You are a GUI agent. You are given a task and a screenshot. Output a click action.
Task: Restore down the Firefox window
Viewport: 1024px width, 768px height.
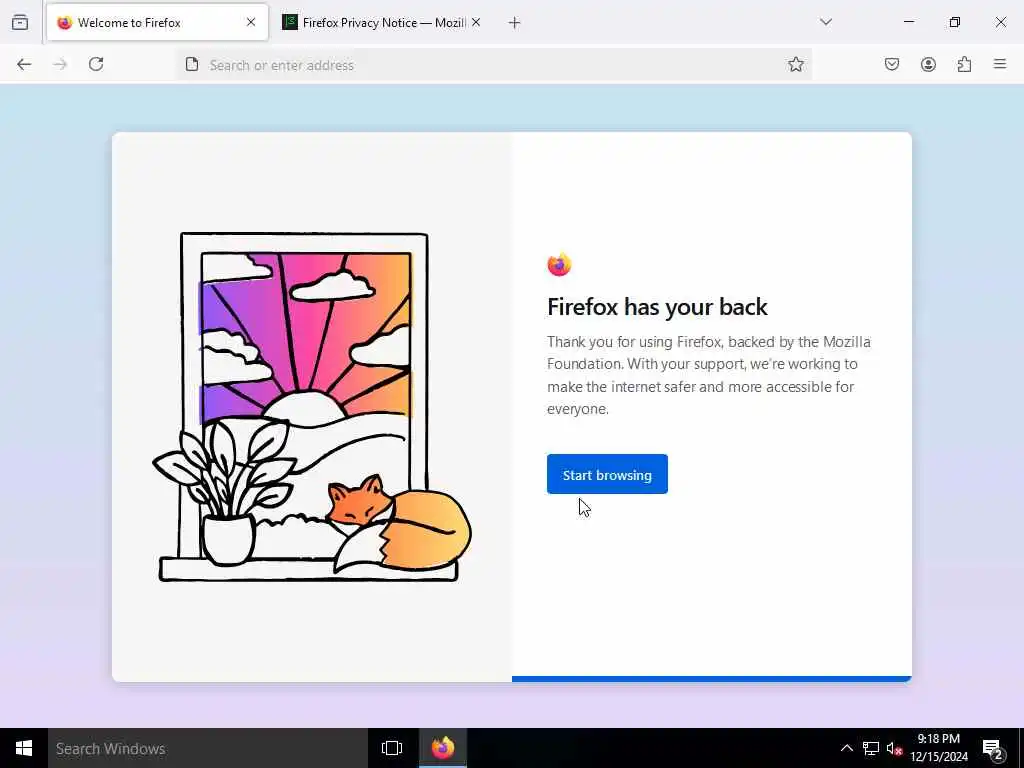(955, 22)
